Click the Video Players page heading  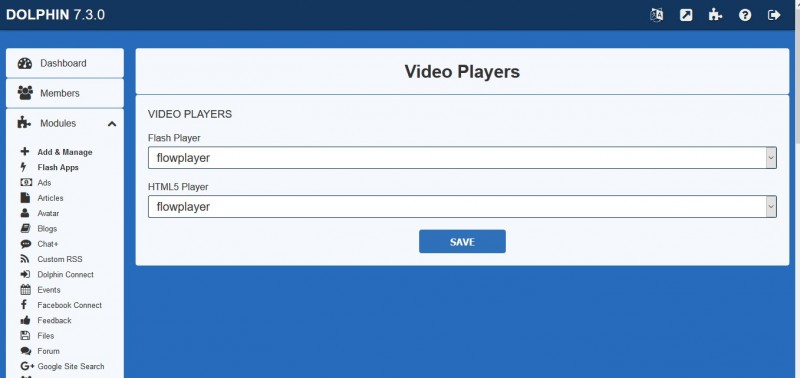(462, 72)
